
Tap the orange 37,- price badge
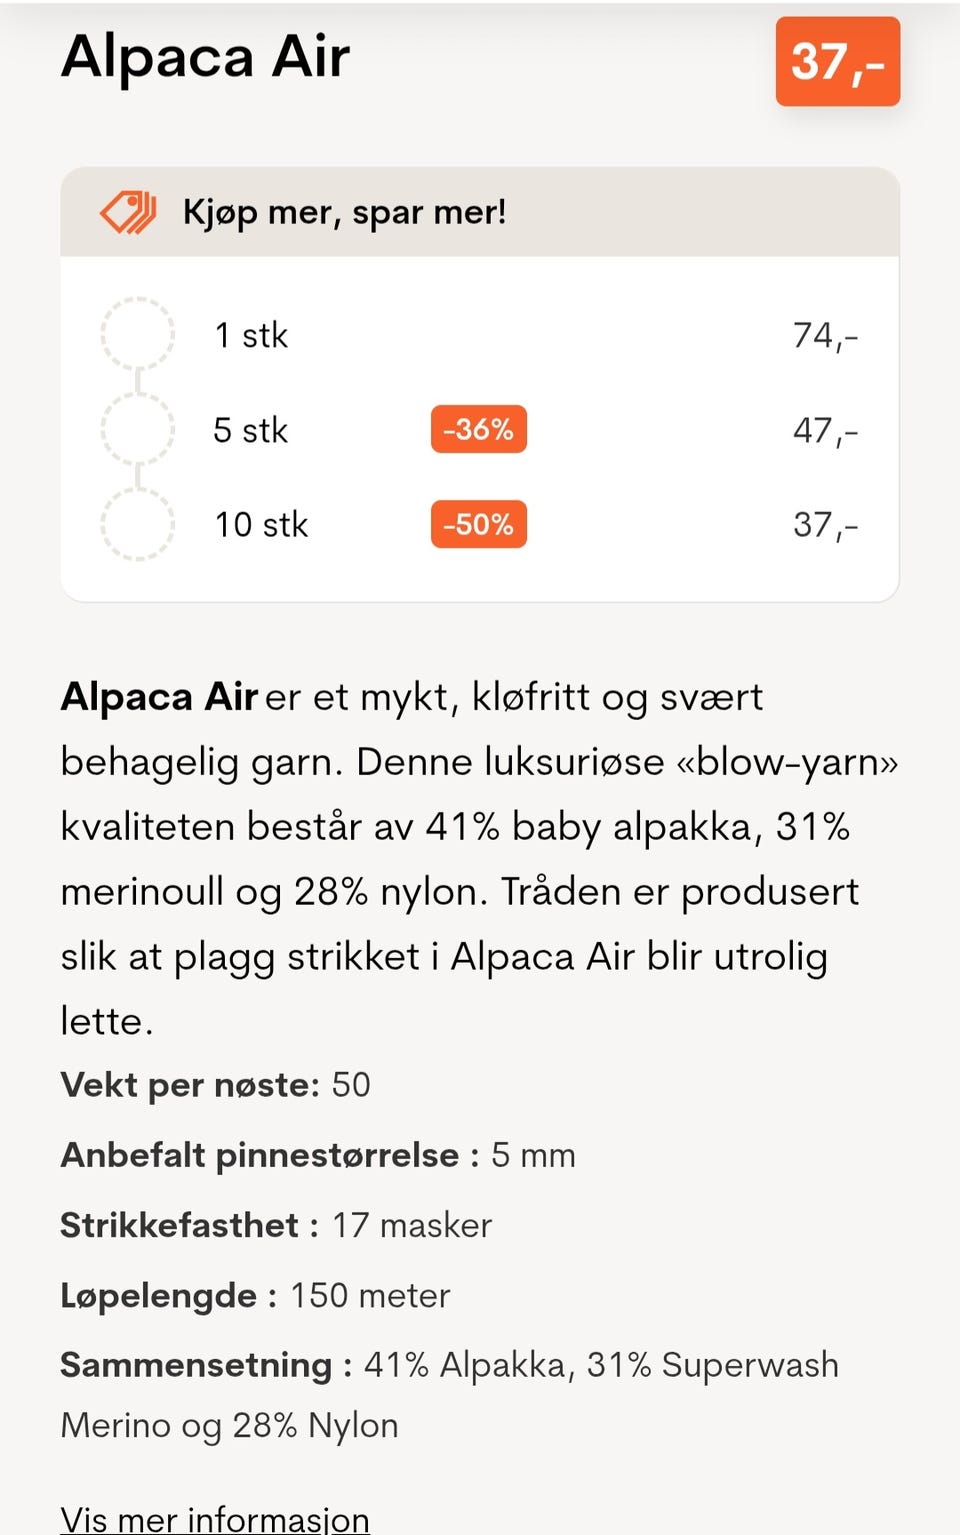[x=837, y=61]
